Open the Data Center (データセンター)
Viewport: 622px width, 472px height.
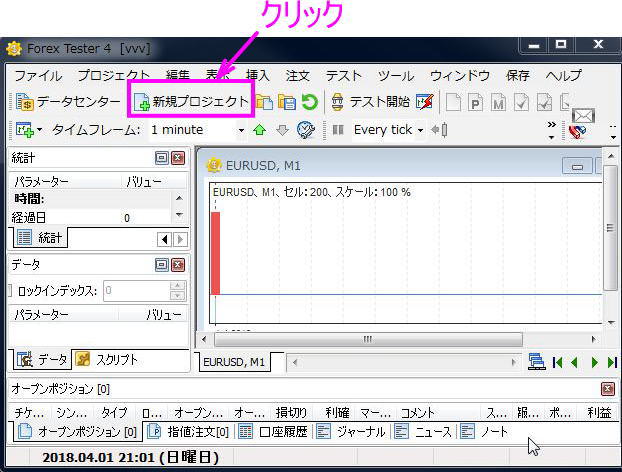click(68, 102)
